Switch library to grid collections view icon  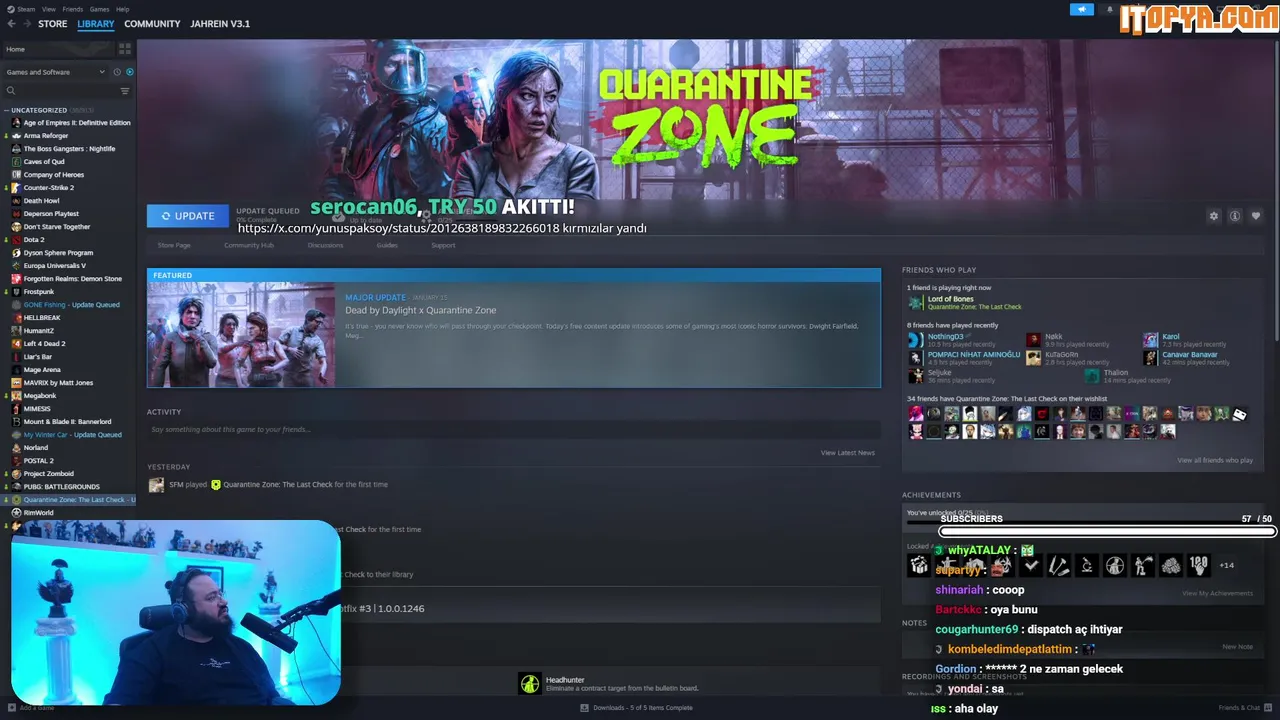125,48
